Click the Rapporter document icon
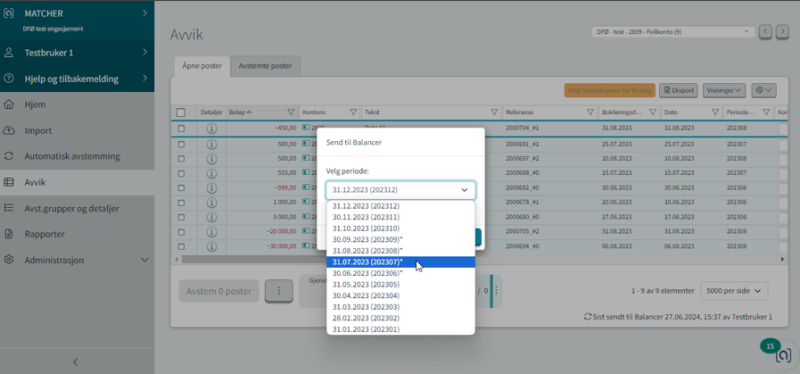 coord(9,234)
